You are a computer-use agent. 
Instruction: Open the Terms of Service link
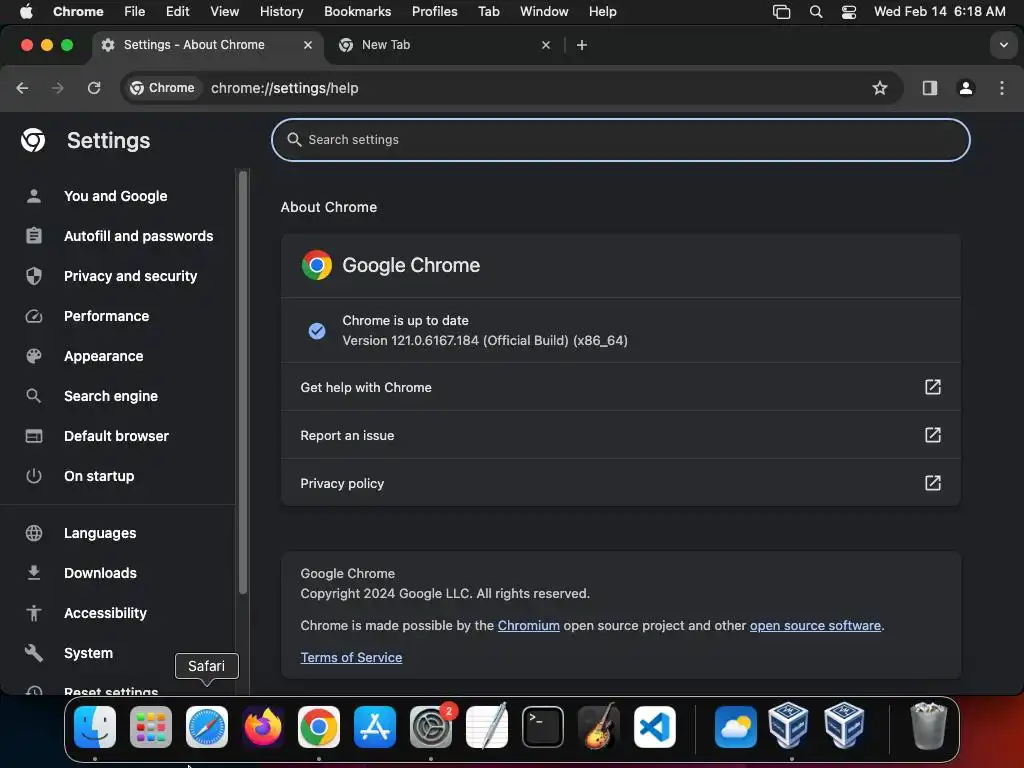click(351, 658)
